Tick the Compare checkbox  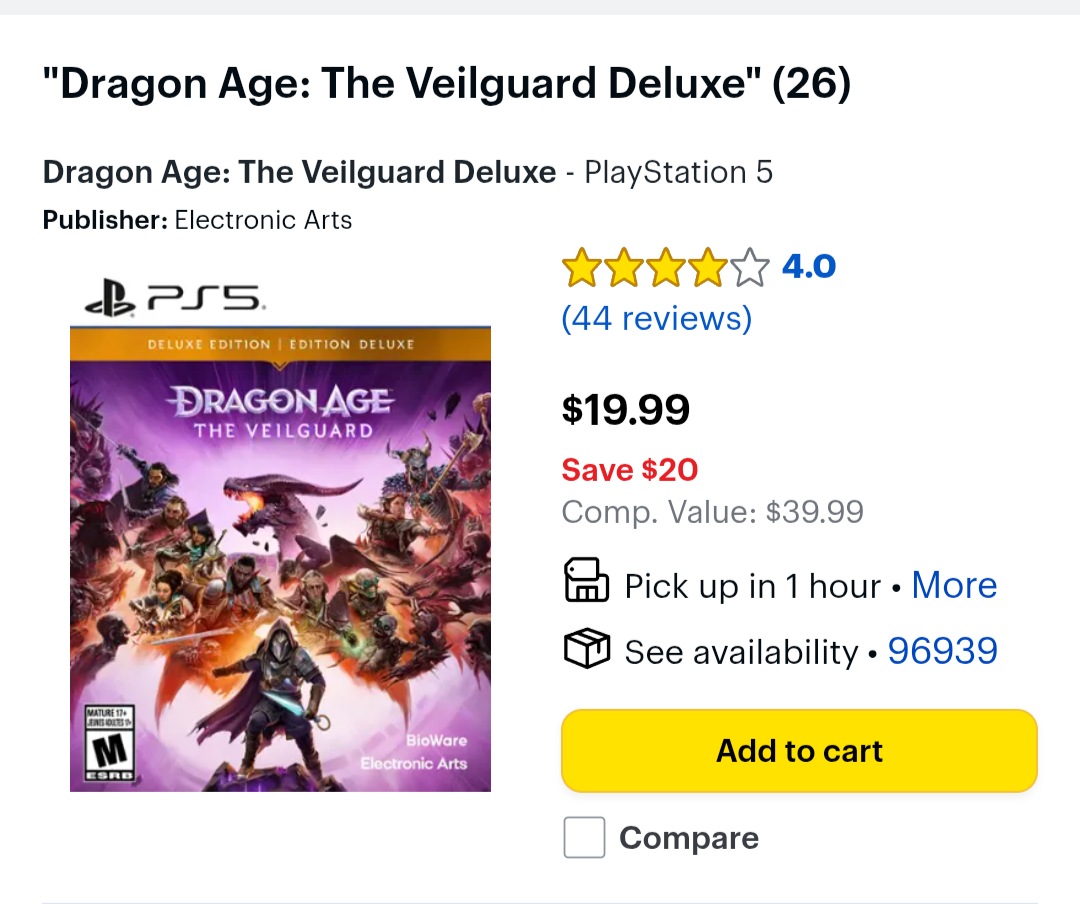pos(584,837)
